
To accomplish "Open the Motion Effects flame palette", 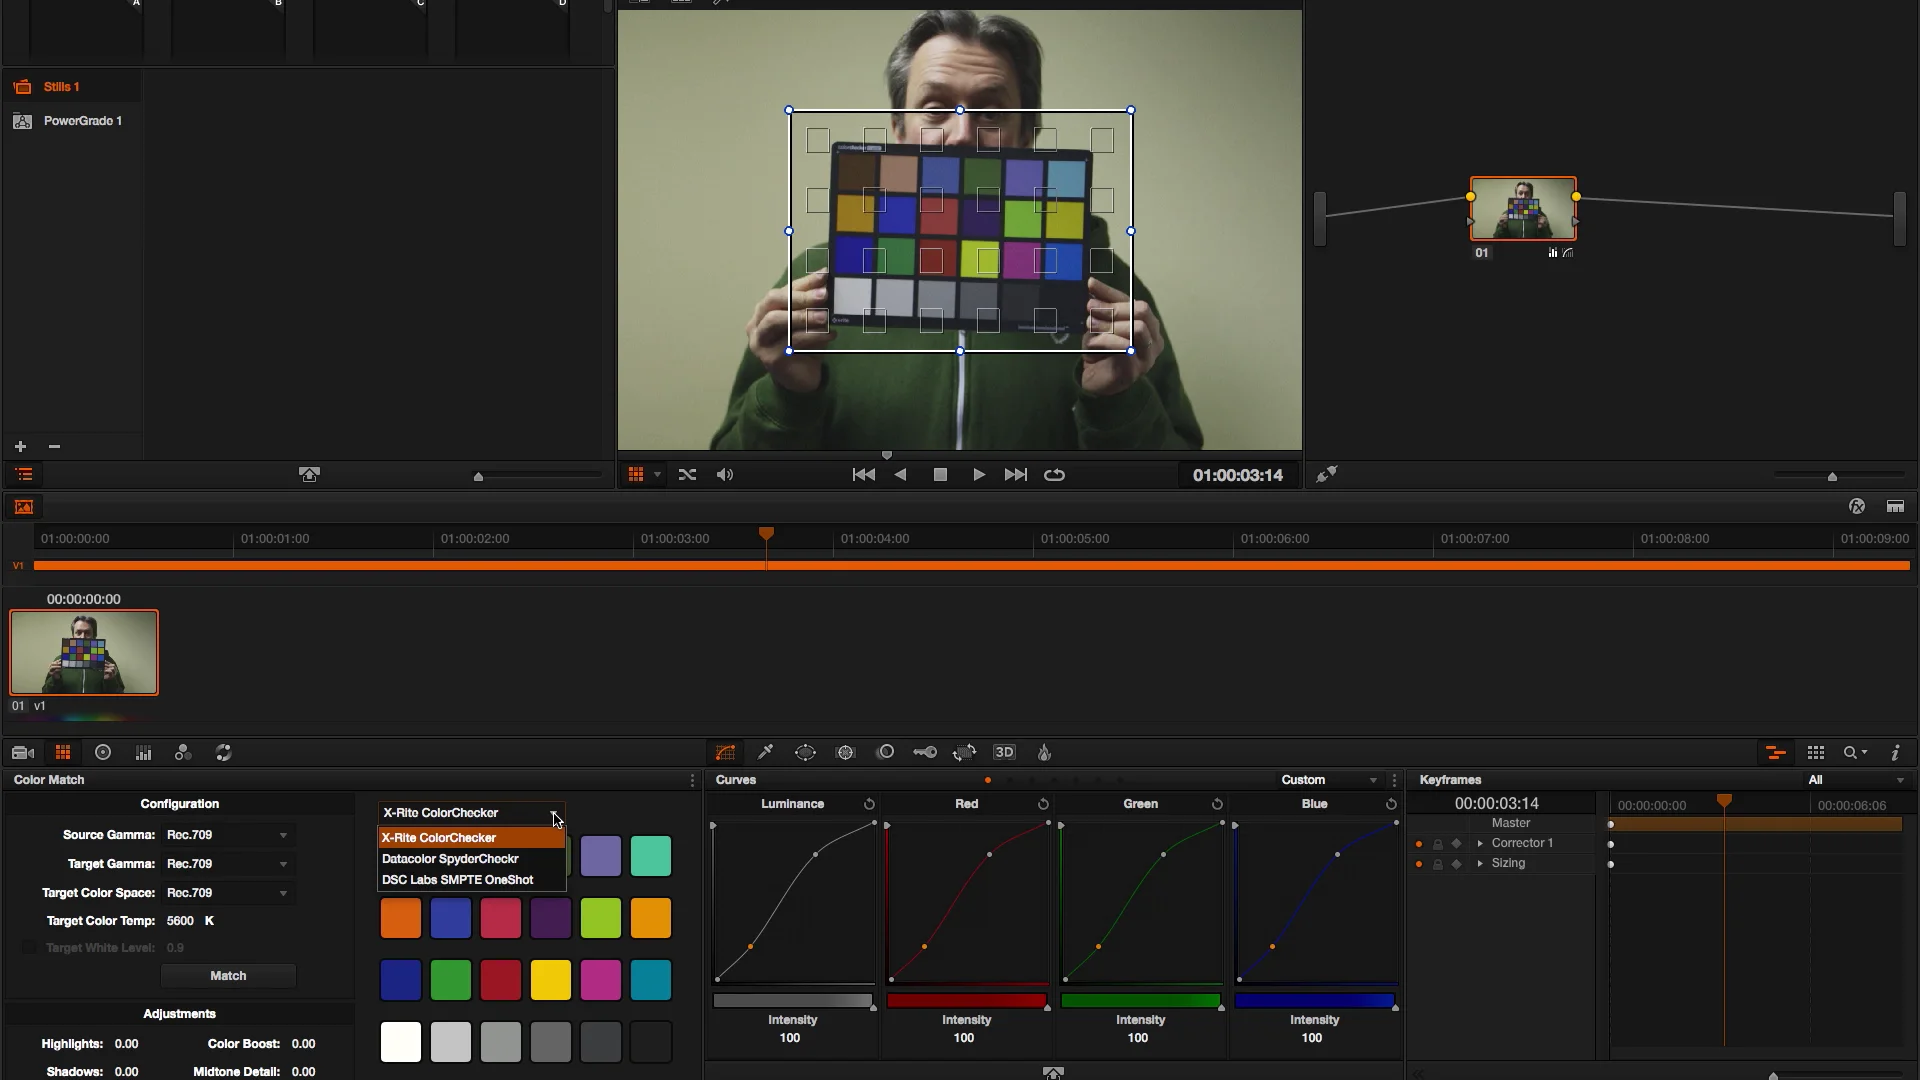I will coord(1043,752).
